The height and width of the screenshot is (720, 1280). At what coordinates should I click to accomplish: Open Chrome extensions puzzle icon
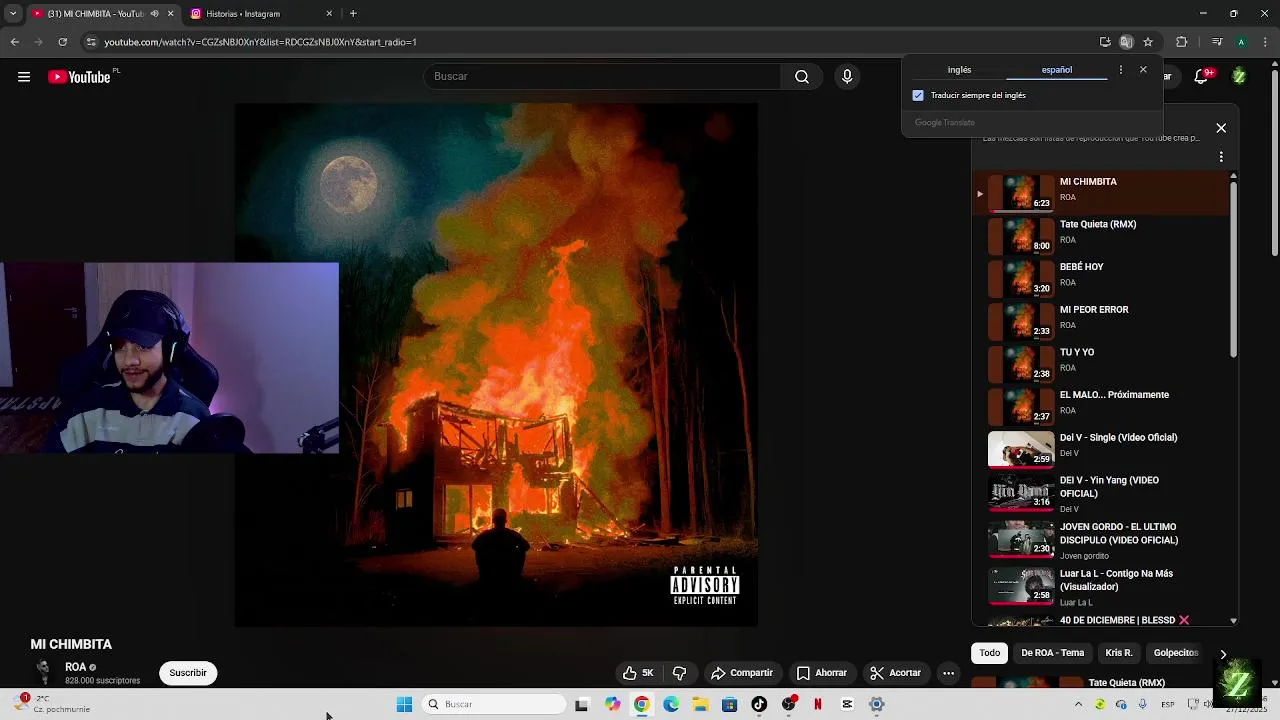pyautogui.click(x=1182, y=42)
